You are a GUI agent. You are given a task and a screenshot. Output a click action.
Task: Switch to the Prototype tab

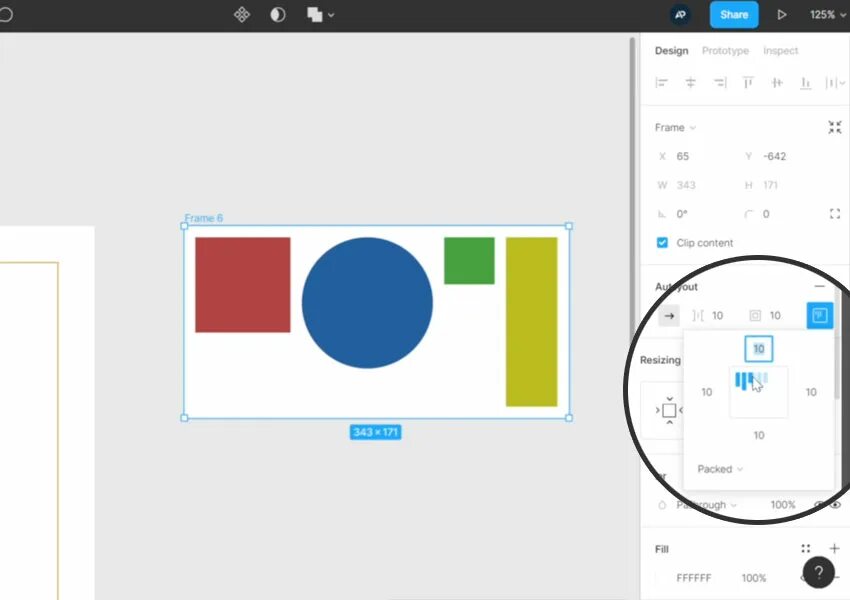(x=725, y=50)
